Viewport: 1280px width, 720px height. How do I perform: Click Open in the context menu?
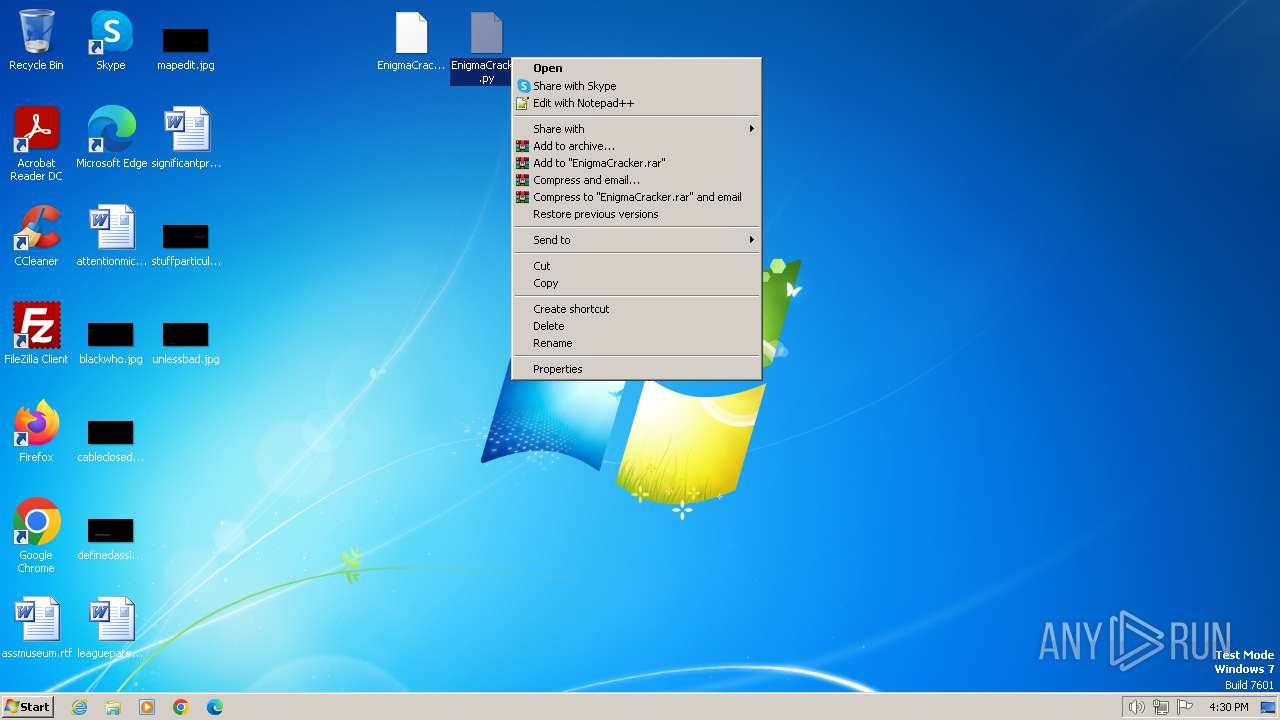coord(637,68)
